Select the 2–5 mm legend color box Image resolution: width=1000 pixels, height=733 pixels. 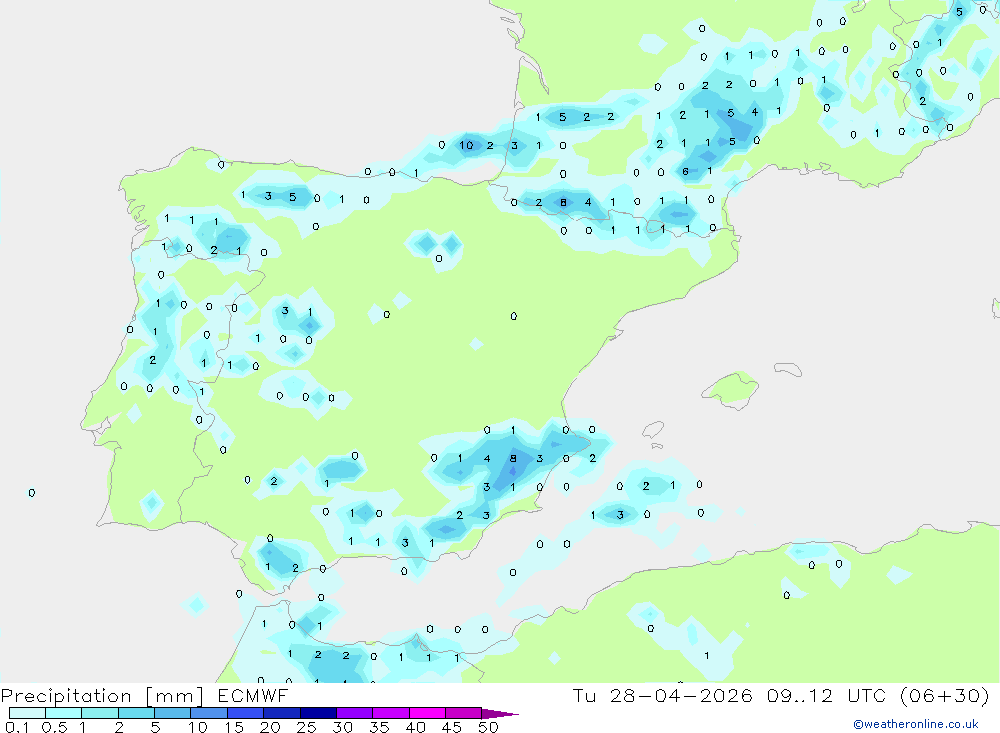coord(136,713)
